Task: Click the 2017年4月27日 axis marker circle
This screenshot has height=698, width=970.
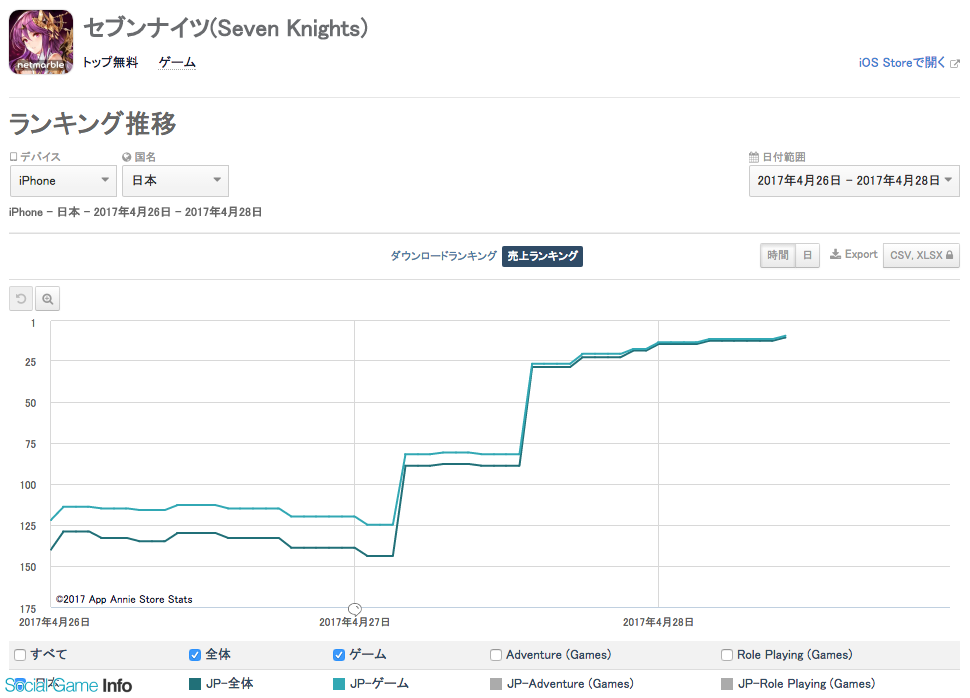Action: [x=354, y=609]
